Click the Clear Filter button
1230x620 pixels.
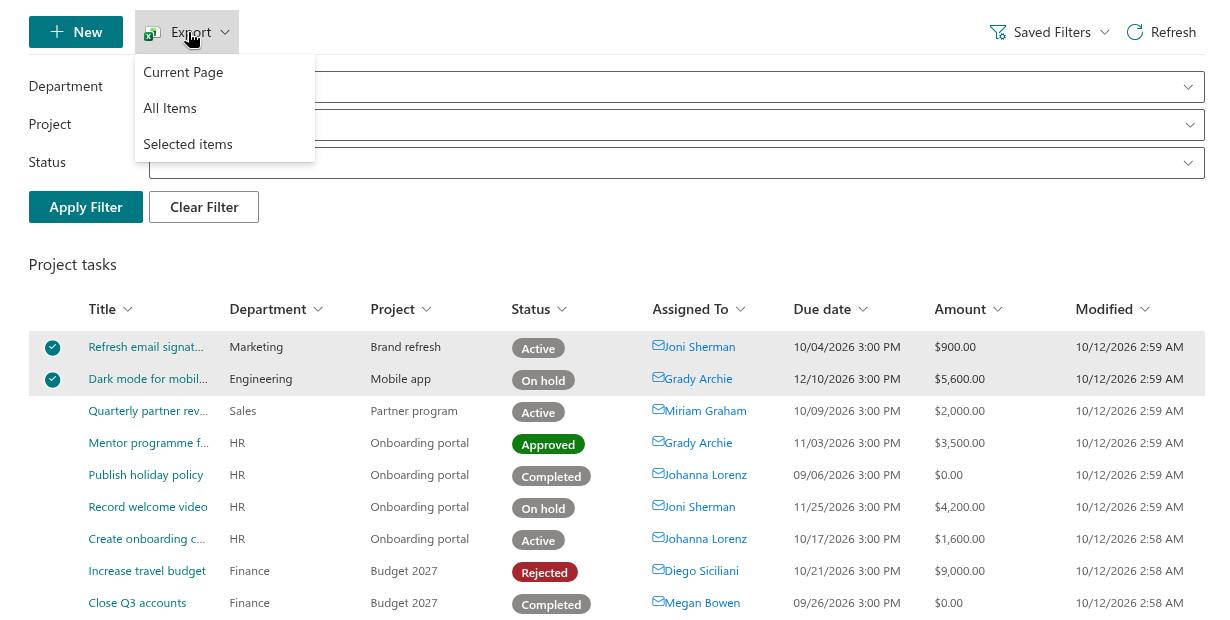click(204, 207)
